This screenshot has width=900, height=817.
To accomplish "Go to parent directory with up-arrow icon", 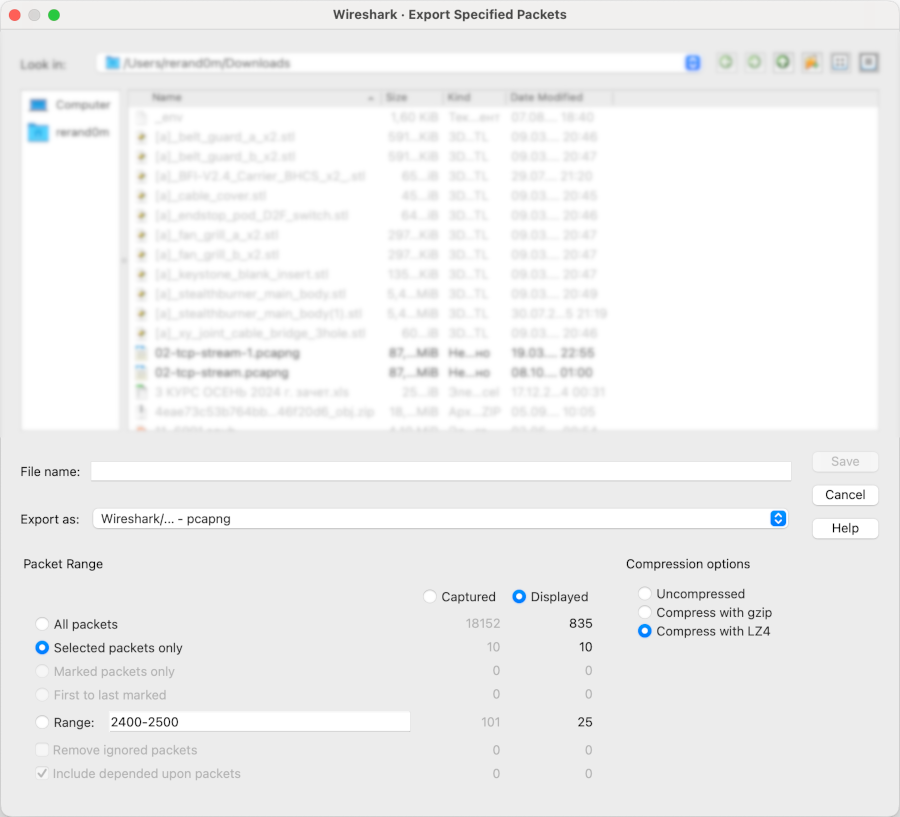I will pyautogui.click(x=782, y=62).
